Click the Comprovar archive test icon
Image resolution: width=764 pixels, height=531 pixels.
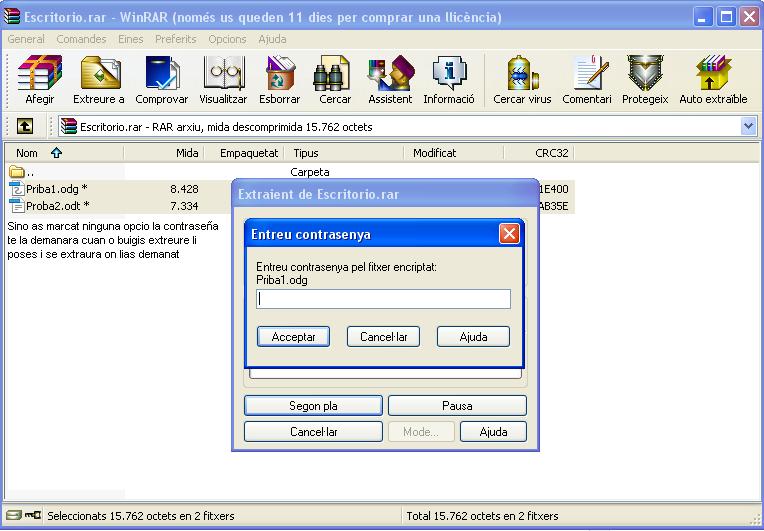click(162, 73)
